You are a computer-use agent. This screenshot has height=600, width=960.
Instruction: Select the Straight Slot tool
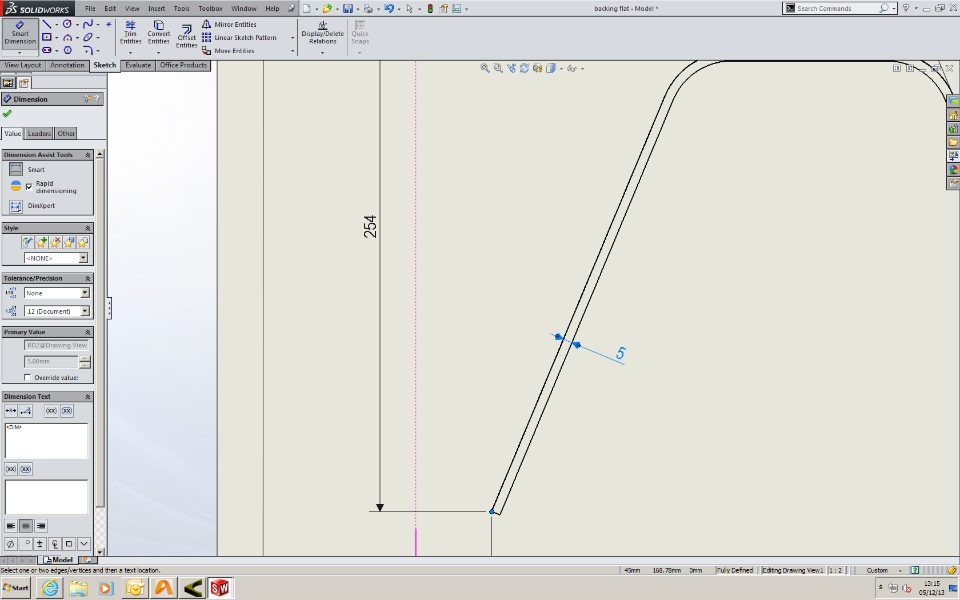point(47,50)
